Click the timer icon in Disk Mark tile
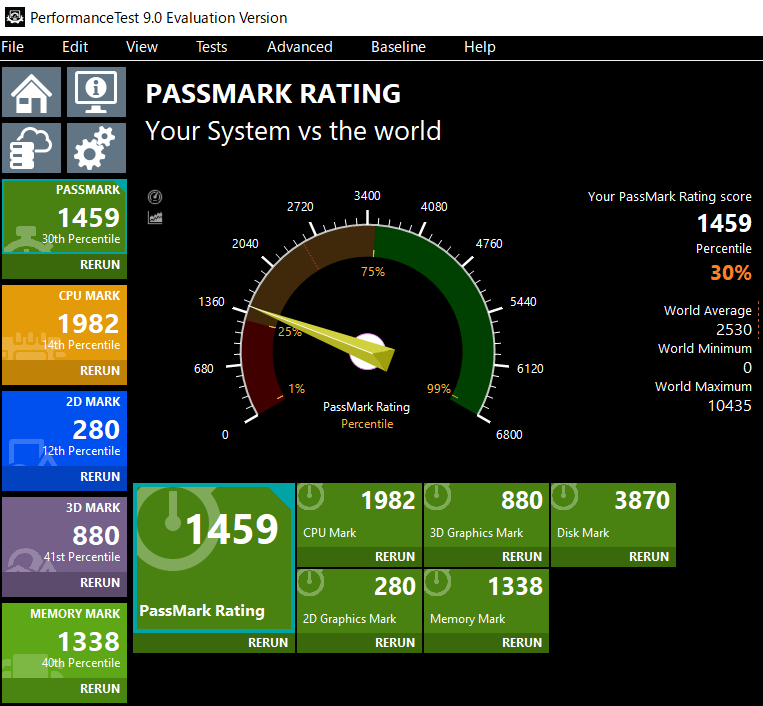763x706 pixels. click(566, 495)
